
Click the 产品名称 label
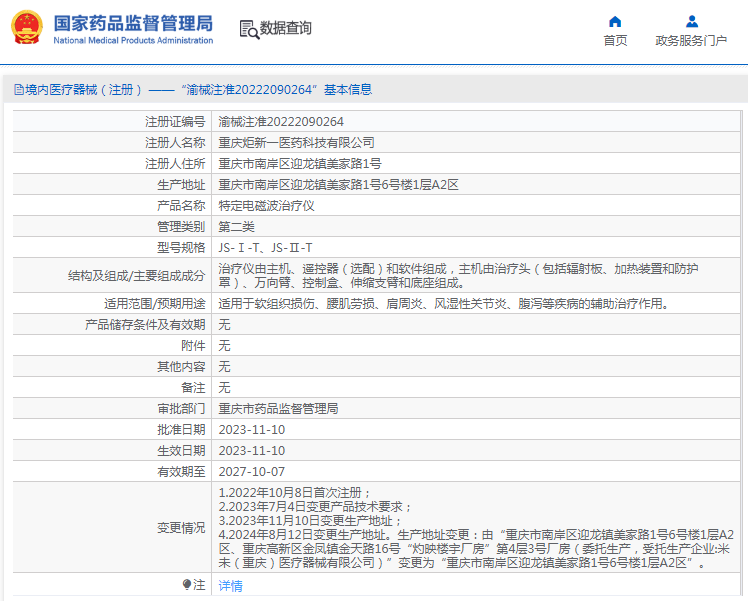(x=181, y=206)
